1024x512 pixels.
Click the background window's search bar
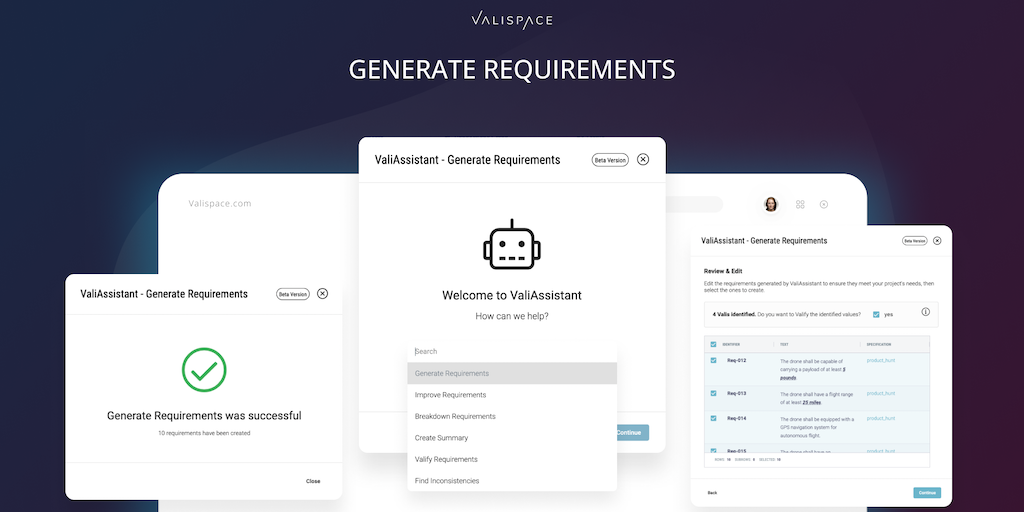[694, 204]
